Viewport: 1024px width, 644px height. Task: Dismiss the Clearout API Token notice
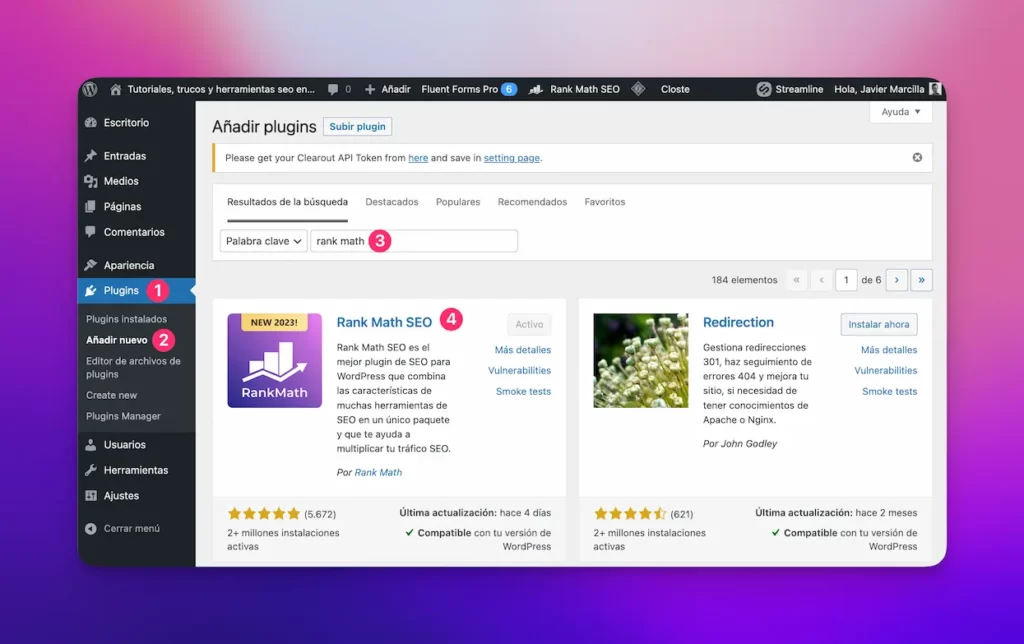(x=916, y=157)
